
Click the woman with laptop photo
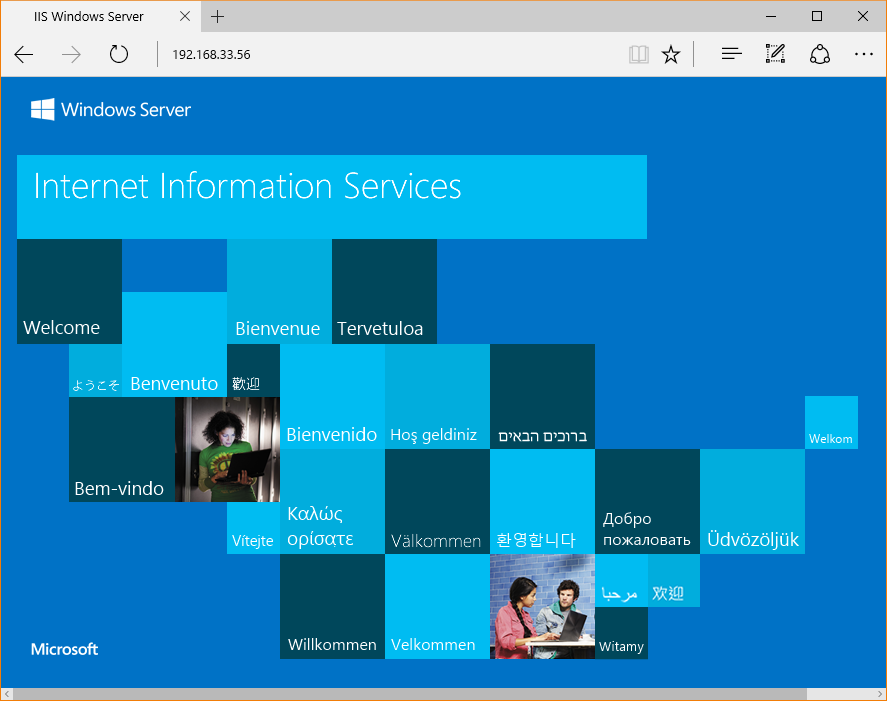[227, 449]
